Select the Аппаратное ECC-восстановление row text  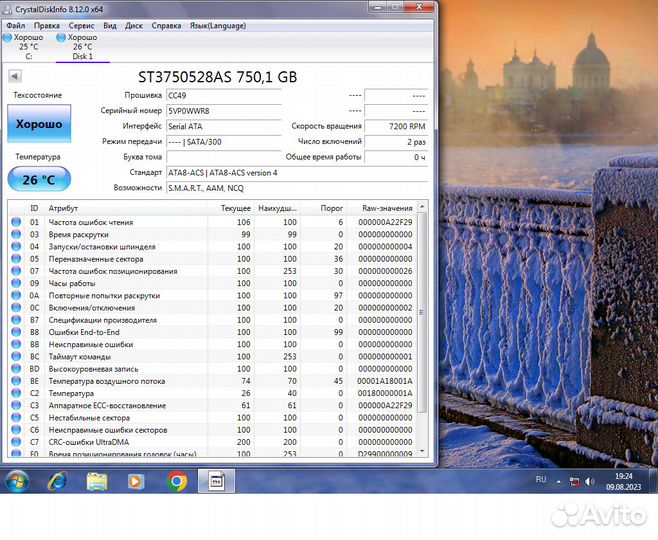[107, 405]
